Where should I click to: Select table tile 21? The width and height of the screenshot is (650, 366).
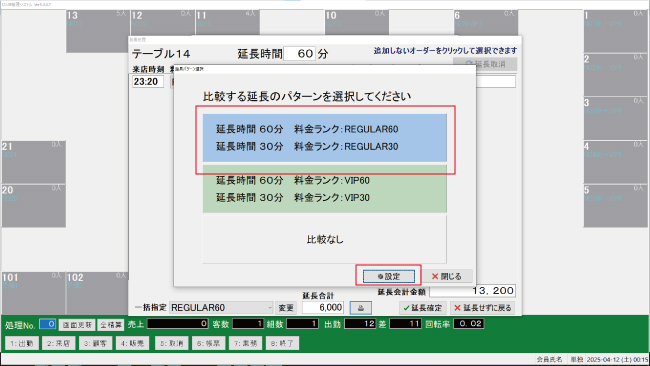click(x=34, y=162)
